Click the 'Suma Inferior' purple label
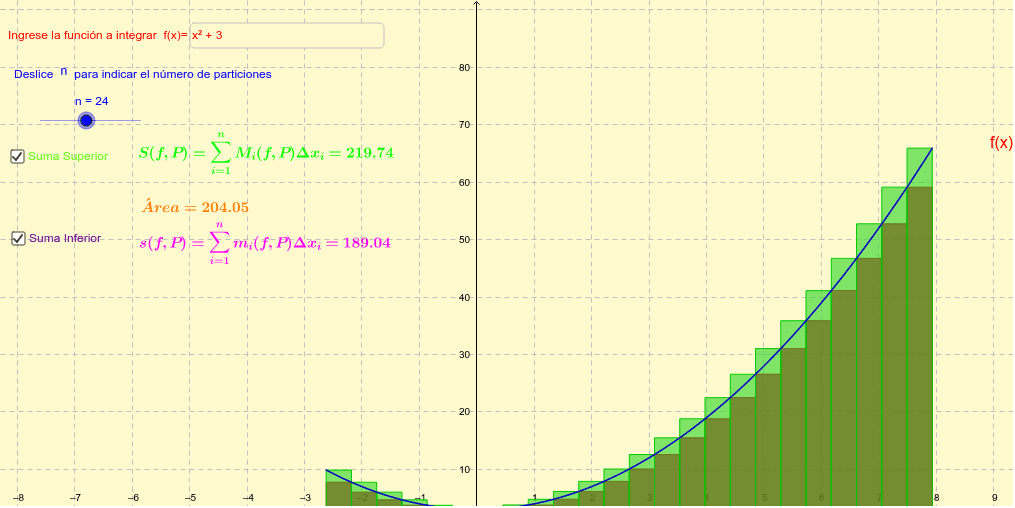Image resolution: width=1015 pixels, height=508 pixels. point(65,238)
